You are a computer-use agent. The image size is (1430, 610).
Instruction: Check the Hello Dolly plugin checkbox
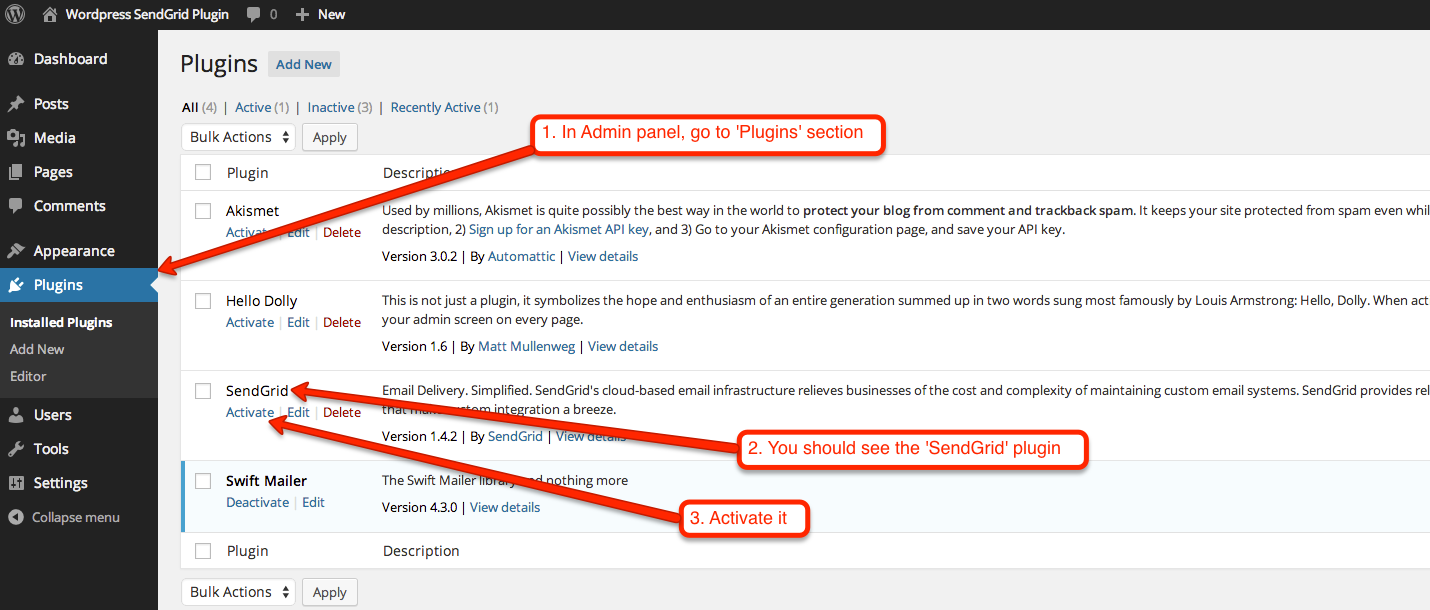pyautogui.click(x=203, y=301)
